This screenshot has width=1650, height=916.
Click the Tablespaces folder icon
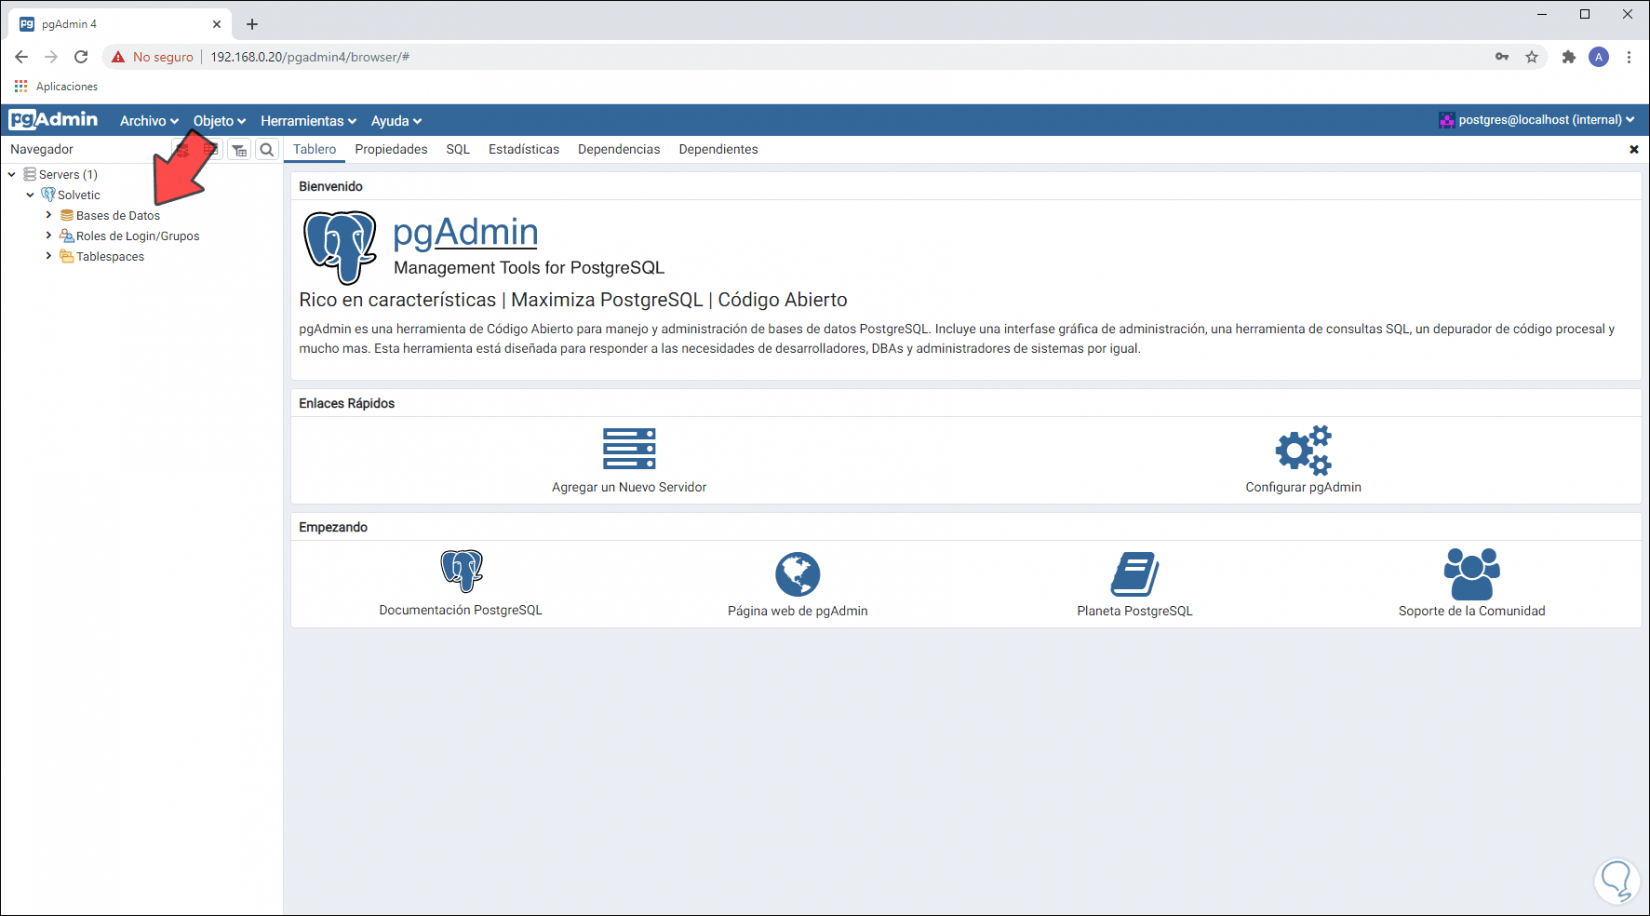pos(67,257)
